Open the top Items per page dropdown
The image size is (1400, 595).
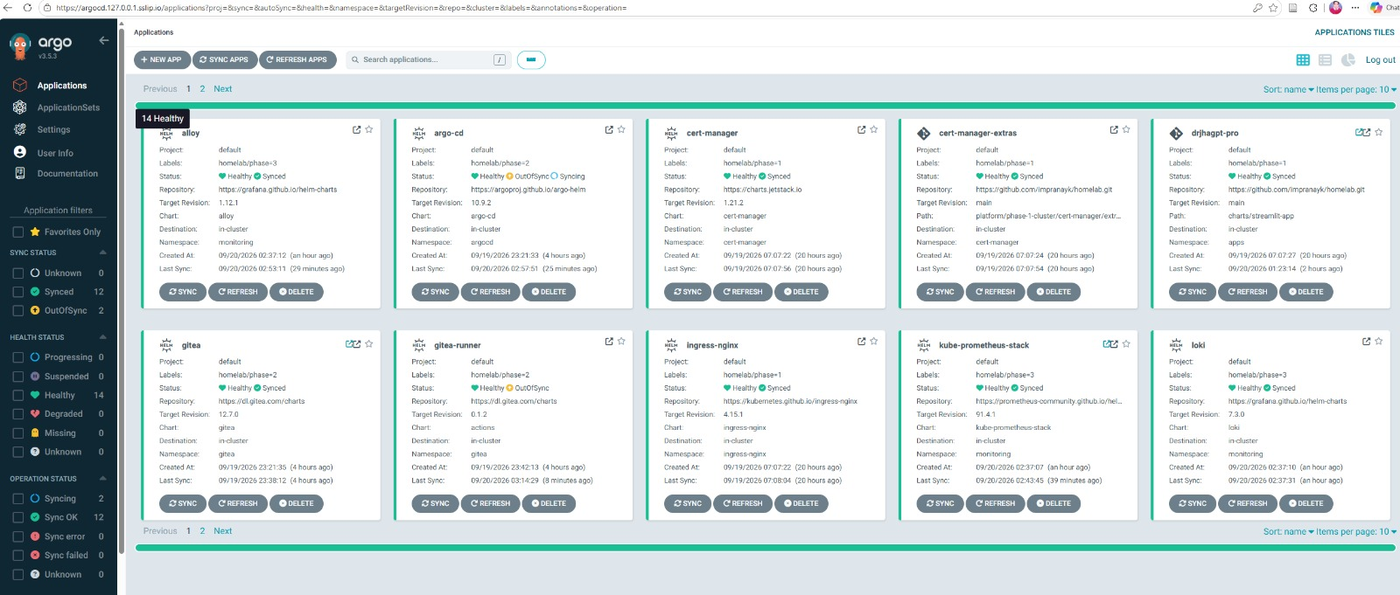pyautogui.click(x=1356, y=89)
